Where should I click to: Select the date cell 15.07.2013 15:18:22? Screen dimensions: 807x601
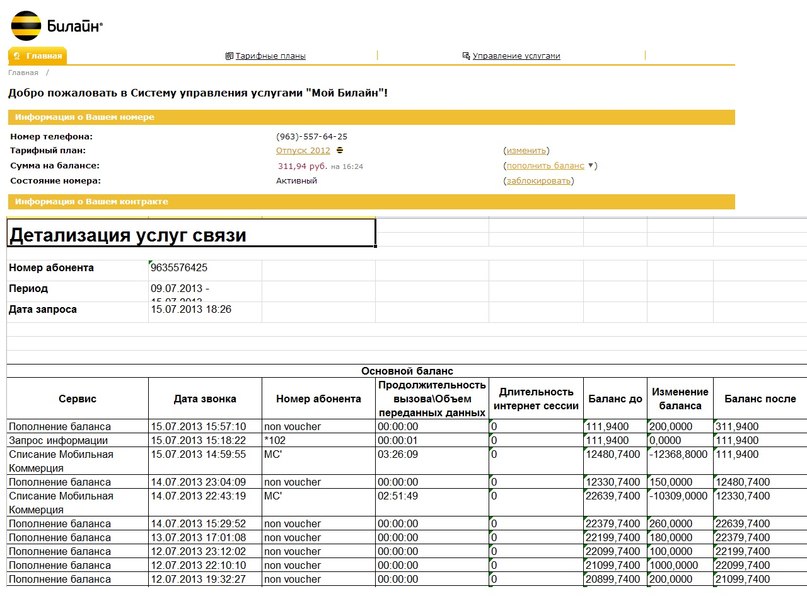(205, 440)
